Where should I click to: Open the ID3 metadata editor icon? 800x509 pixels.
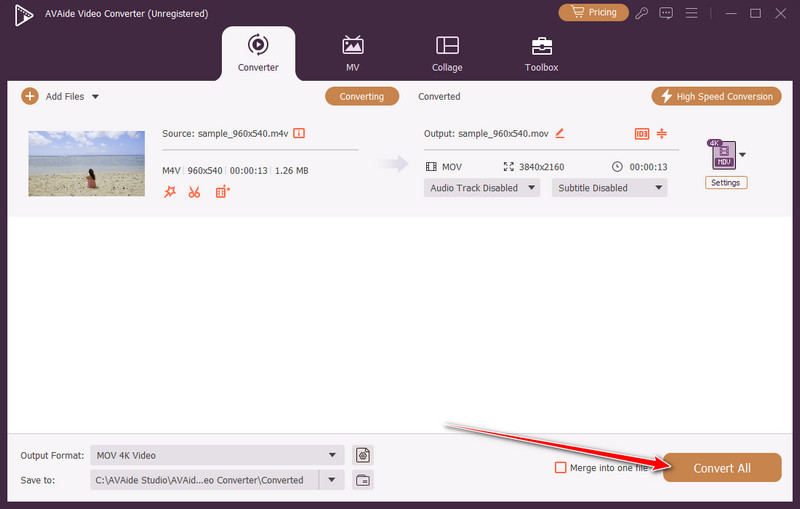pyautogui.click(x=642, y=134)
